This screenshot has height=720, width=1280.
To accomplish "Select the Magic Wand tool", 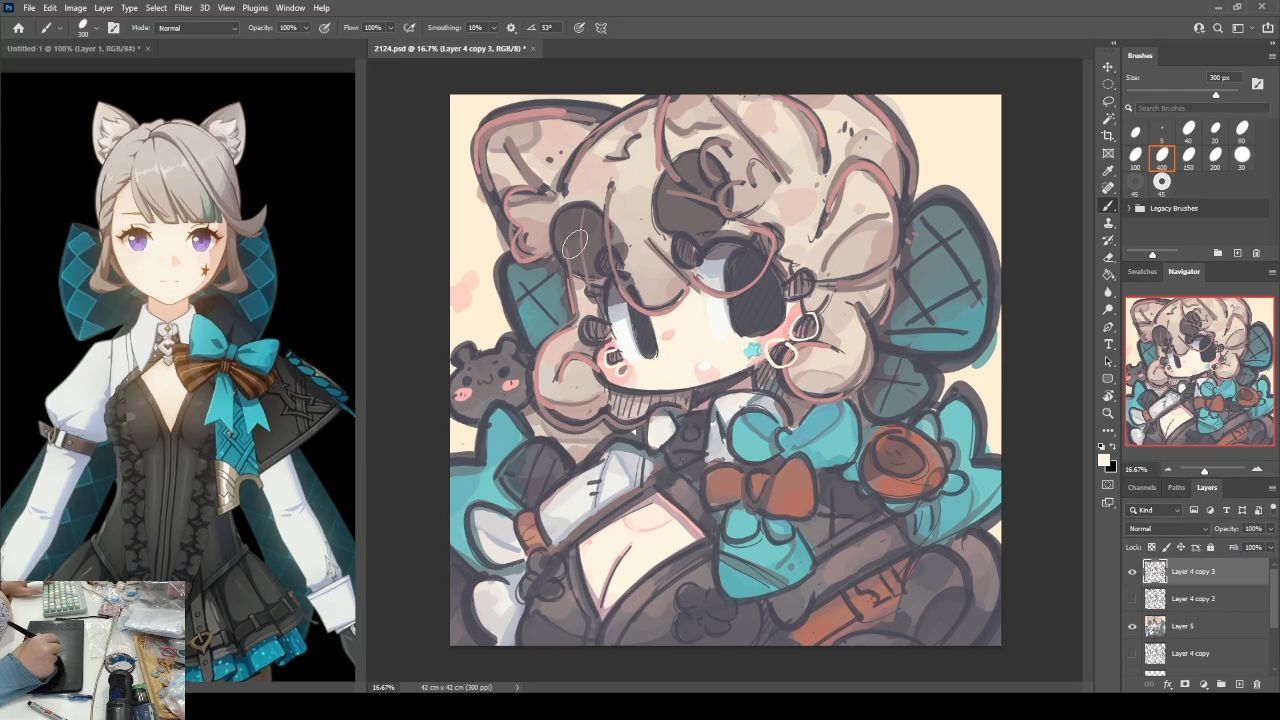I will click(x=1108, y=119).
